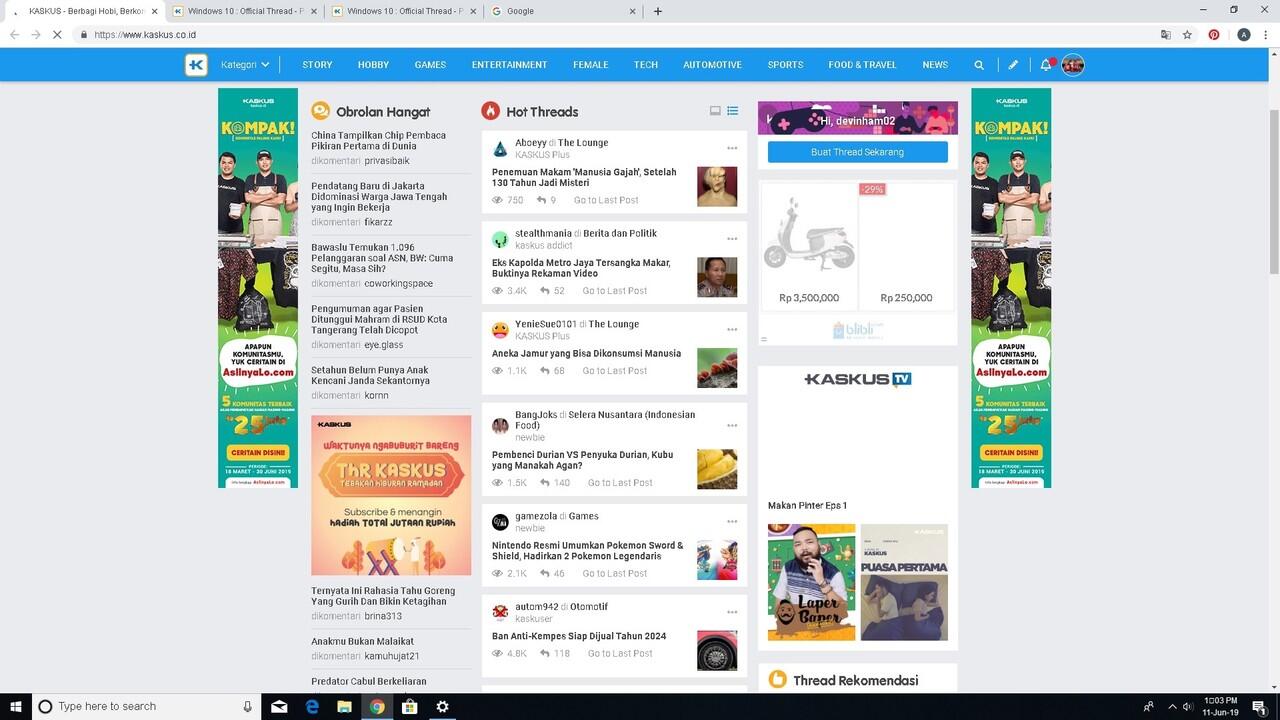
Task: Open the user avatar menu in navbar
Action: coord(1073,65)
